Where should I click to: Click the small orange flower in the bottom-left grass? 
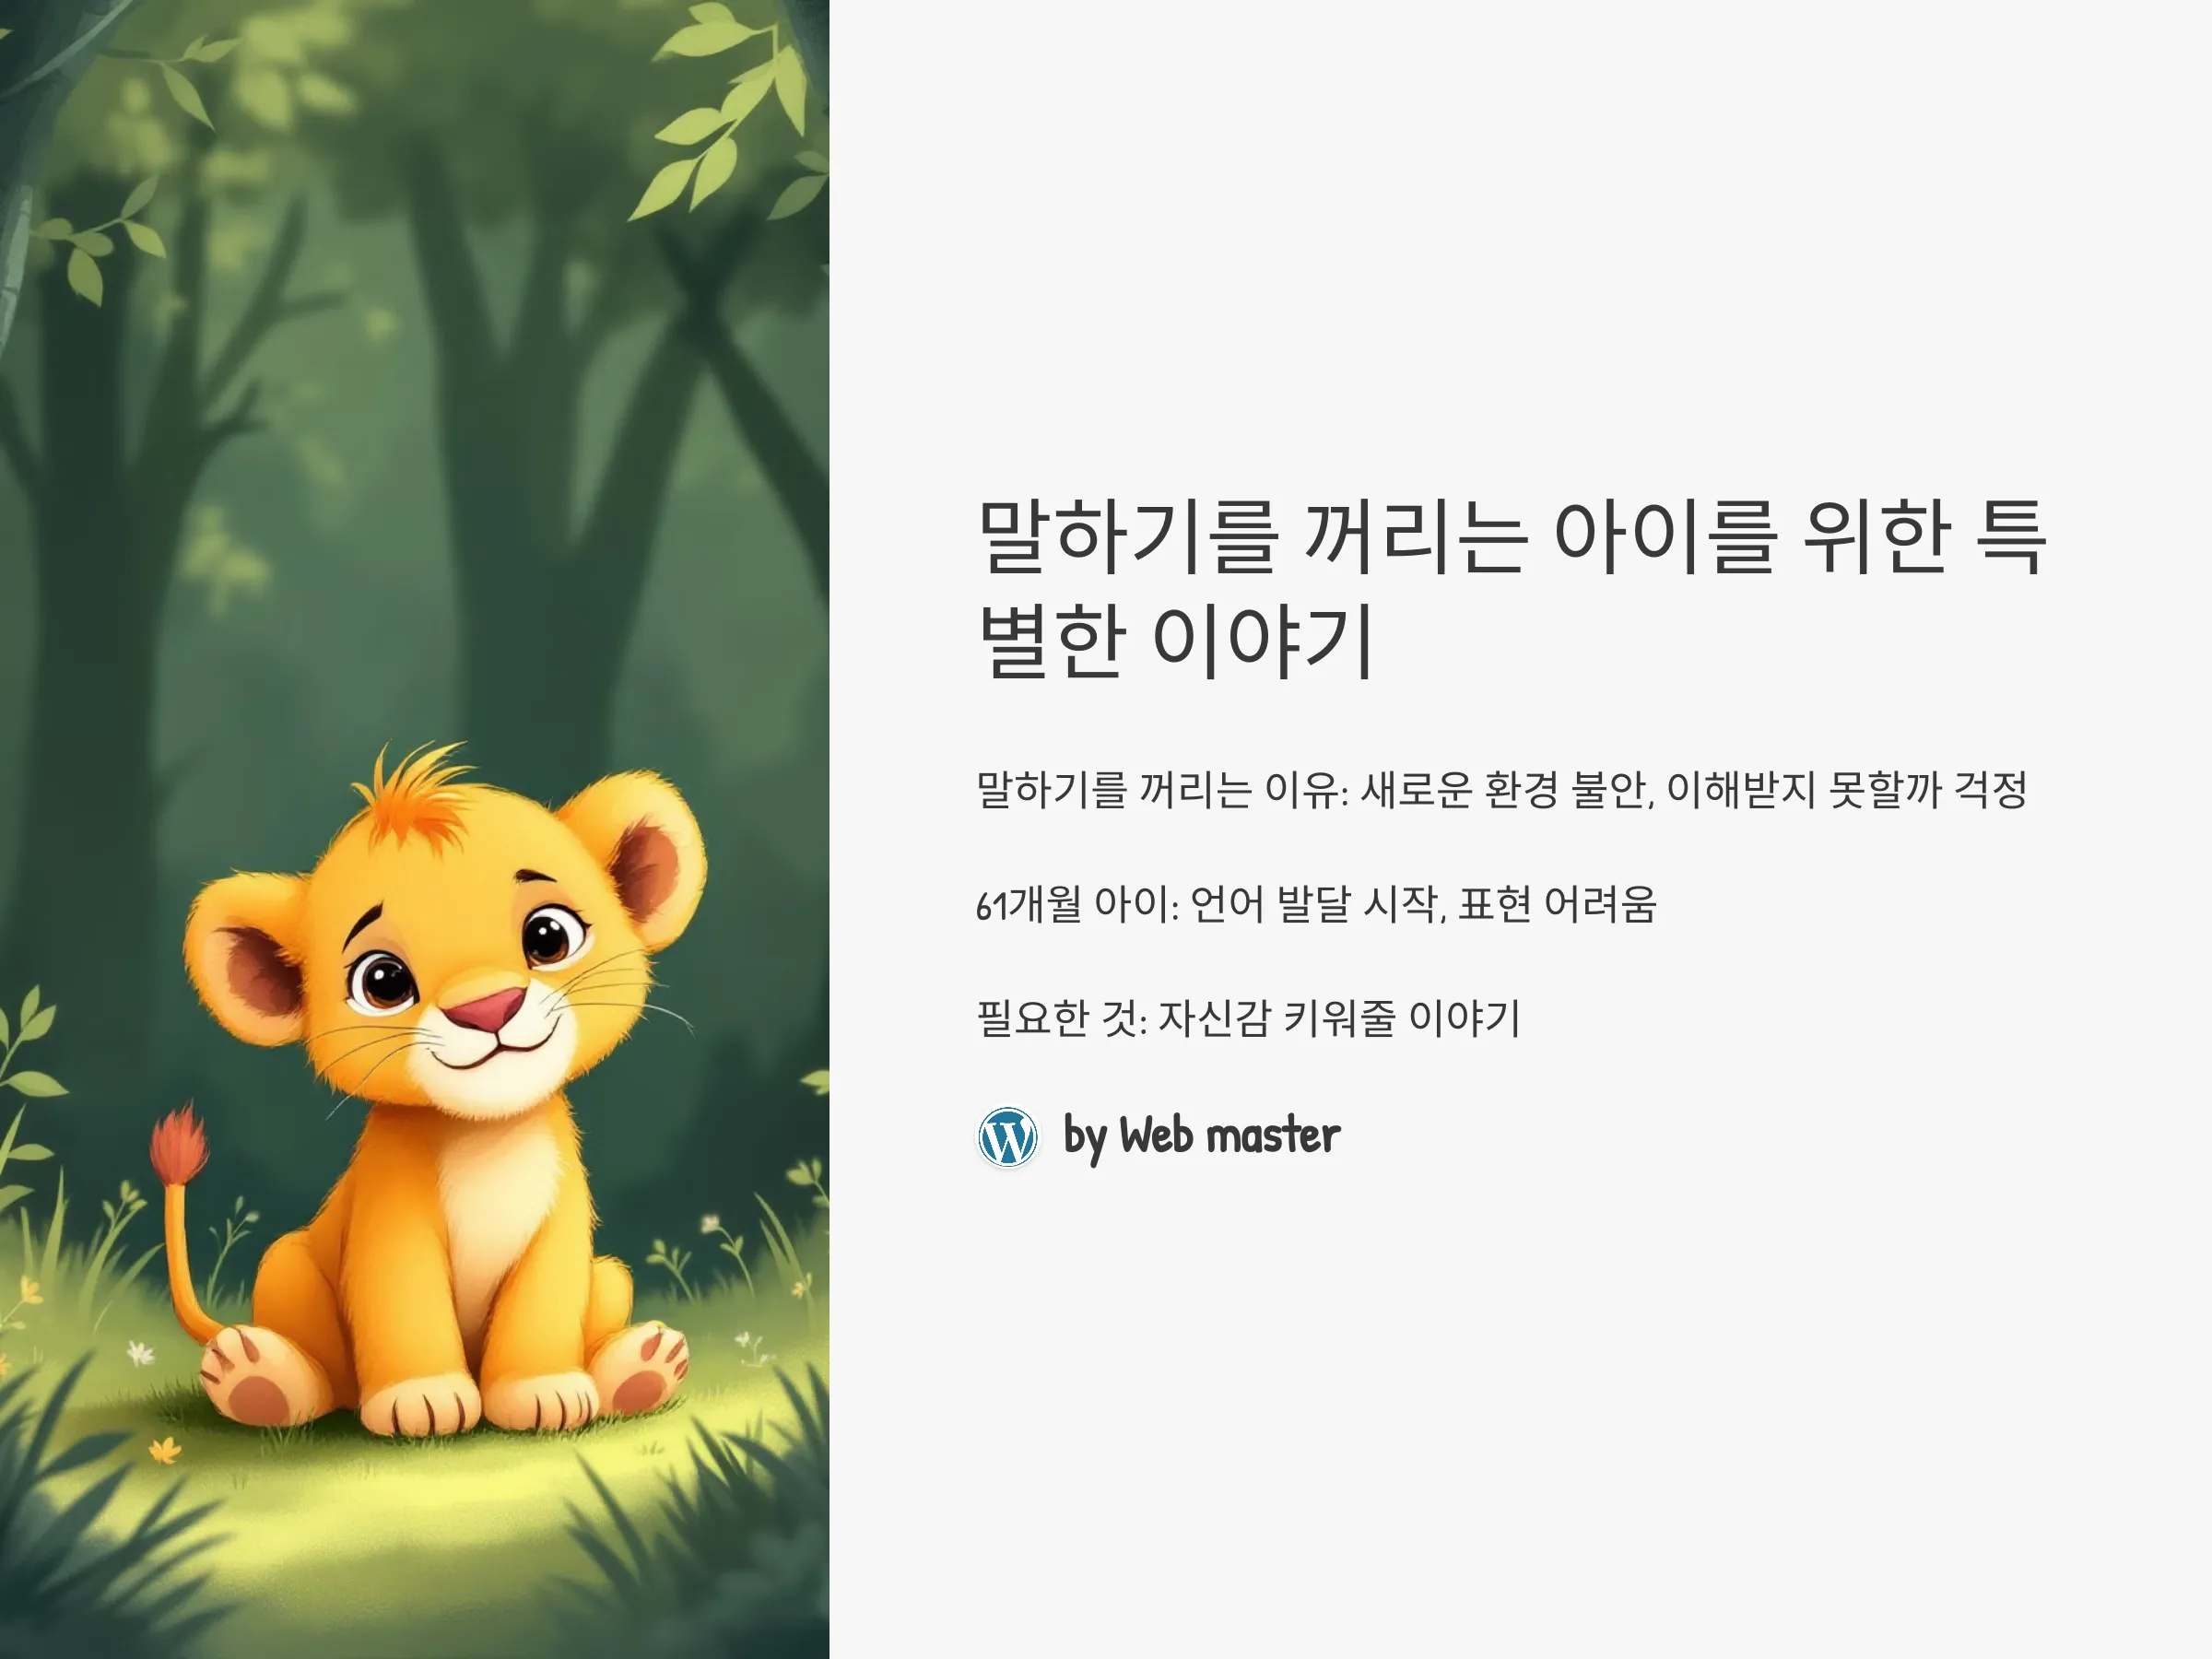[165, 1449]
